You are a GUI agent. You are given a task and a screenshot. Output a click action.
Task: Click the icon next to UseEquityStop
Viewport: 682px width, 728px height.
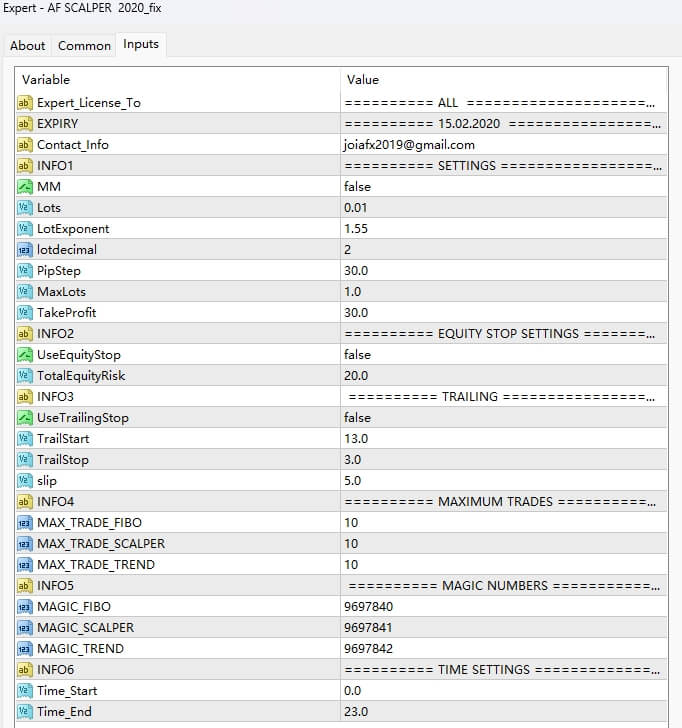[25, 355]
